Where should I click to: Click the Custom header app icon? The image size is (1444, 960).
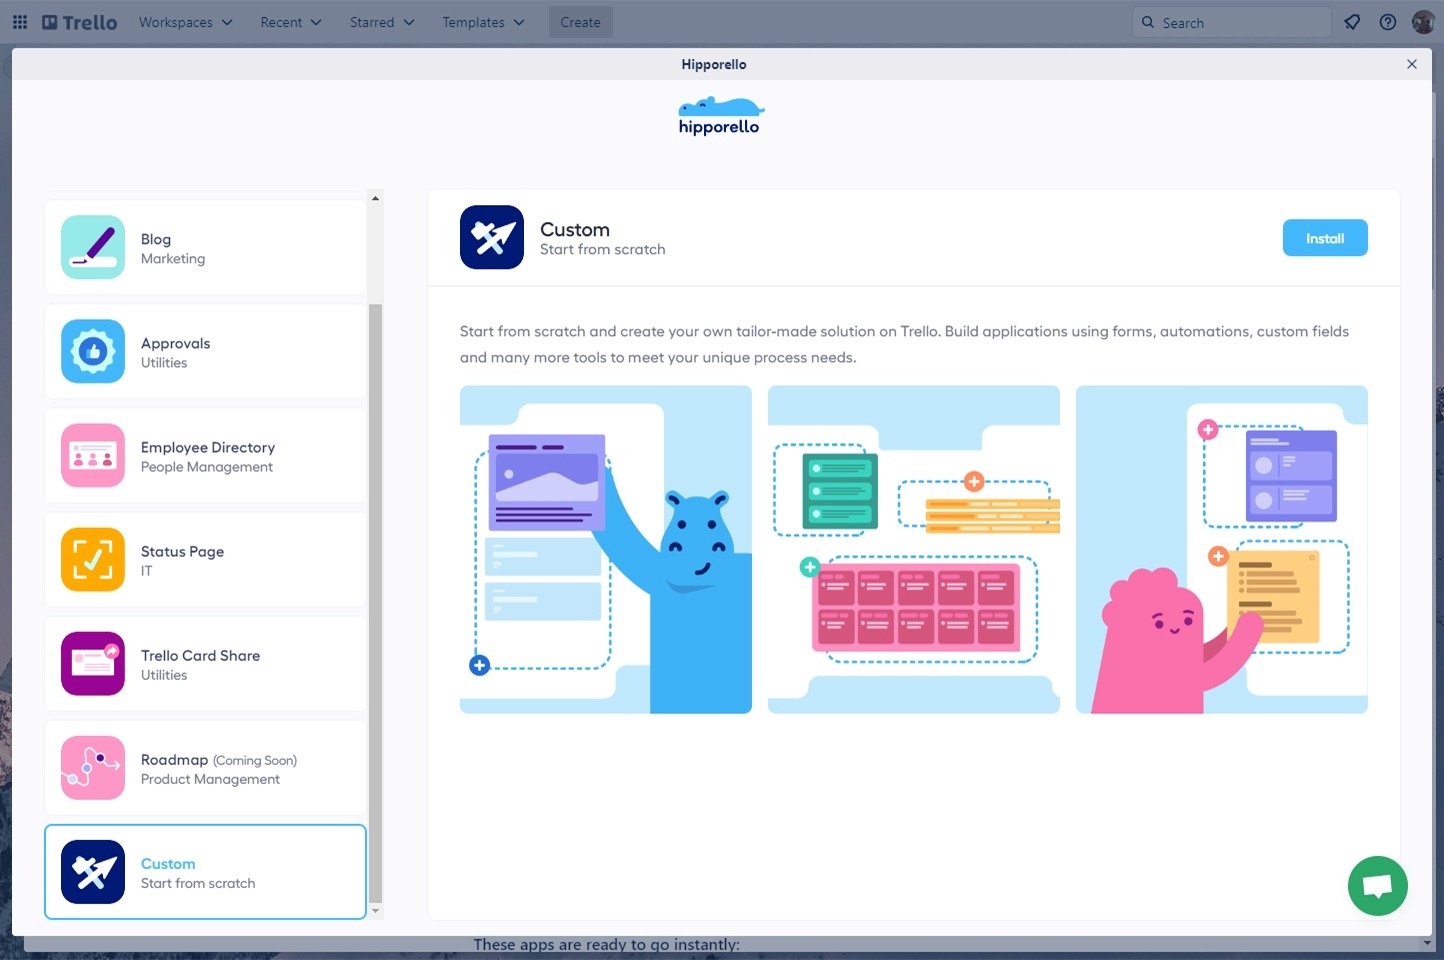coord(492,237)
